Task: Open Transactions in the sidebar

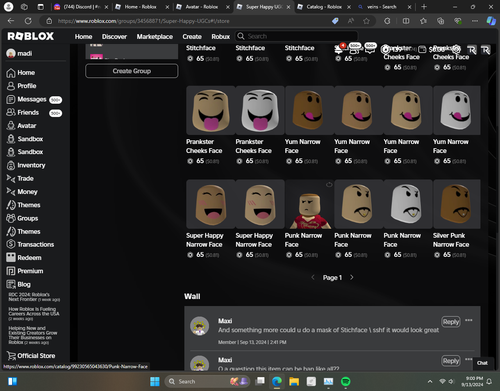Action: [x=30, y=244]
